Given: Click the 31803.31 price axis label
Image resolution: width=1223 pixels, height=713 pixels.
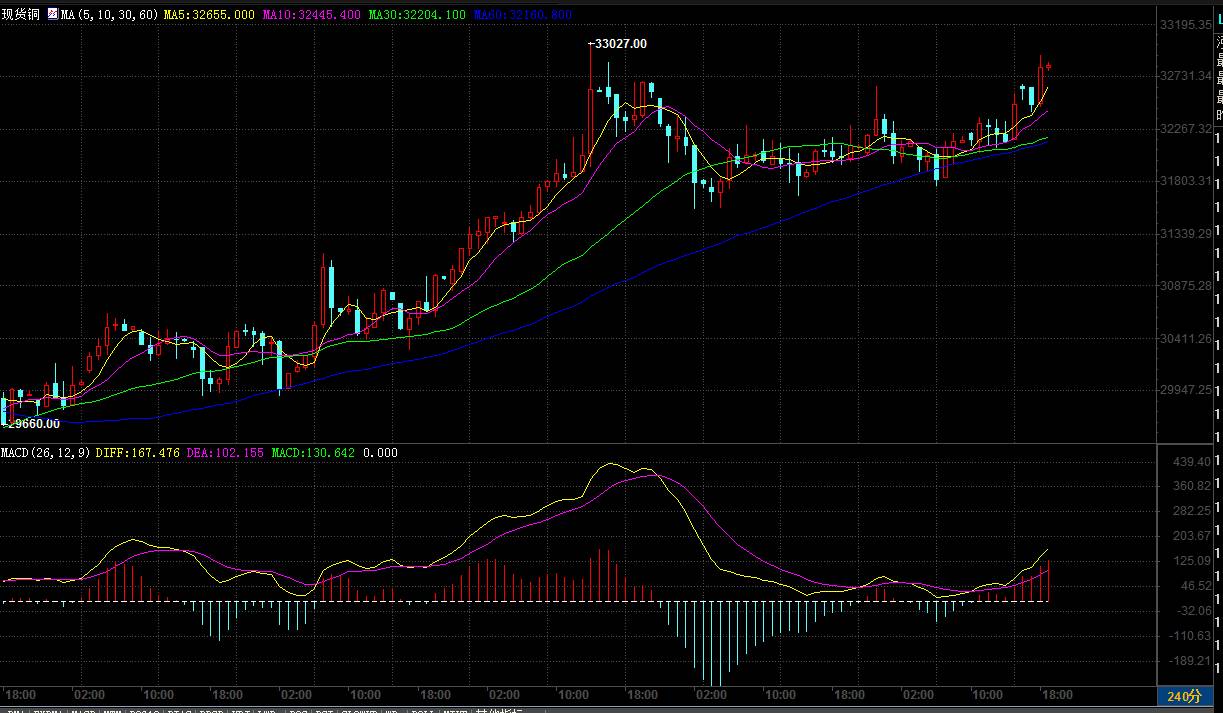Looking at the screenshot, I should (1186, 181).
